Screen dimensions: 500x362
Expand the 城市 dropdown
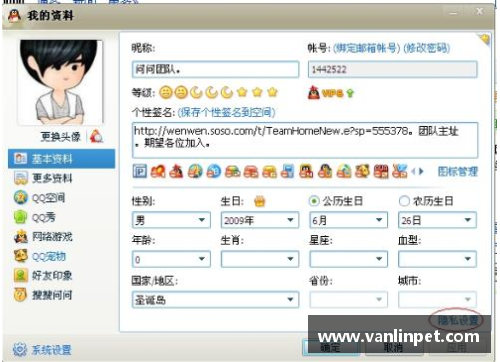(437, 300)
